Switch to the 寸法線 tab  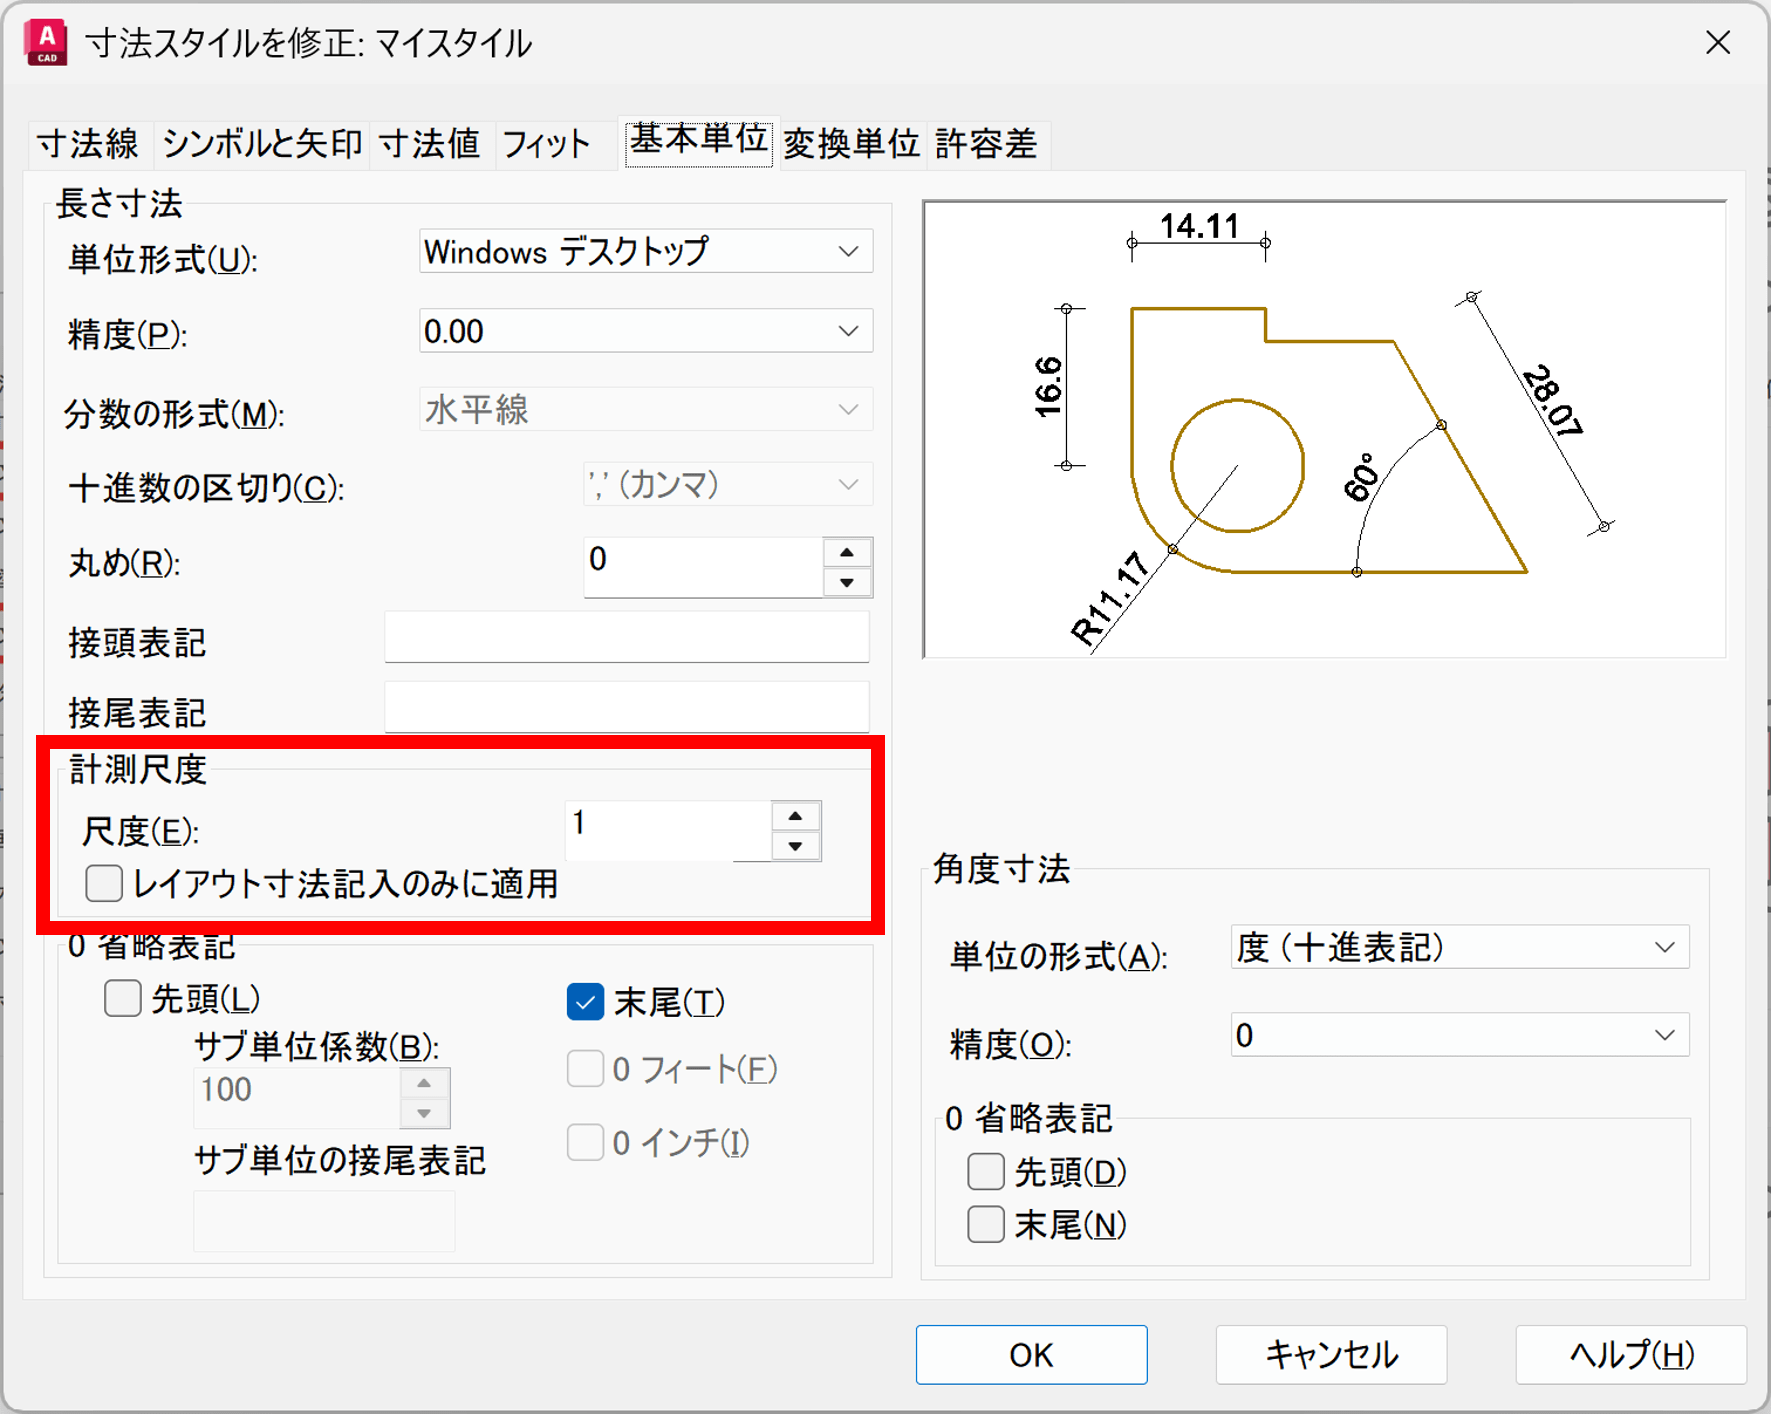tap(88, 144)
